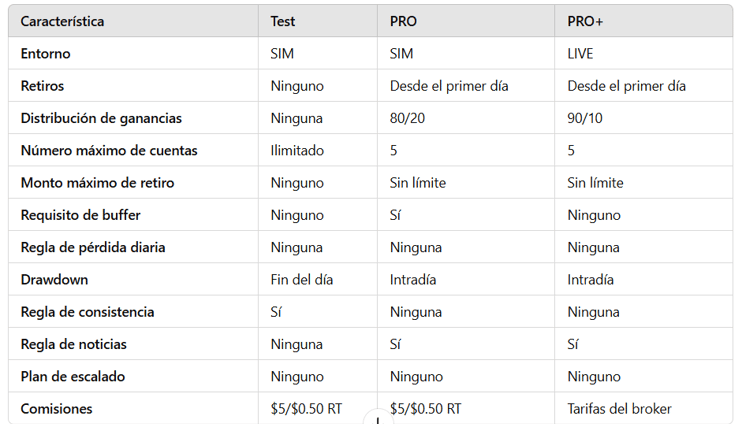The height and width of the screenshot is (424, 742).
Task: Select the Fin del día cell
Action: tap(301, 280)
